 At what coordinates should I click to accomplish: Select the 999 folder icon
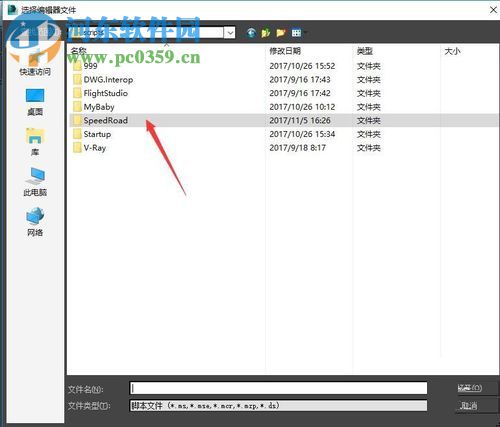[77, 66]
